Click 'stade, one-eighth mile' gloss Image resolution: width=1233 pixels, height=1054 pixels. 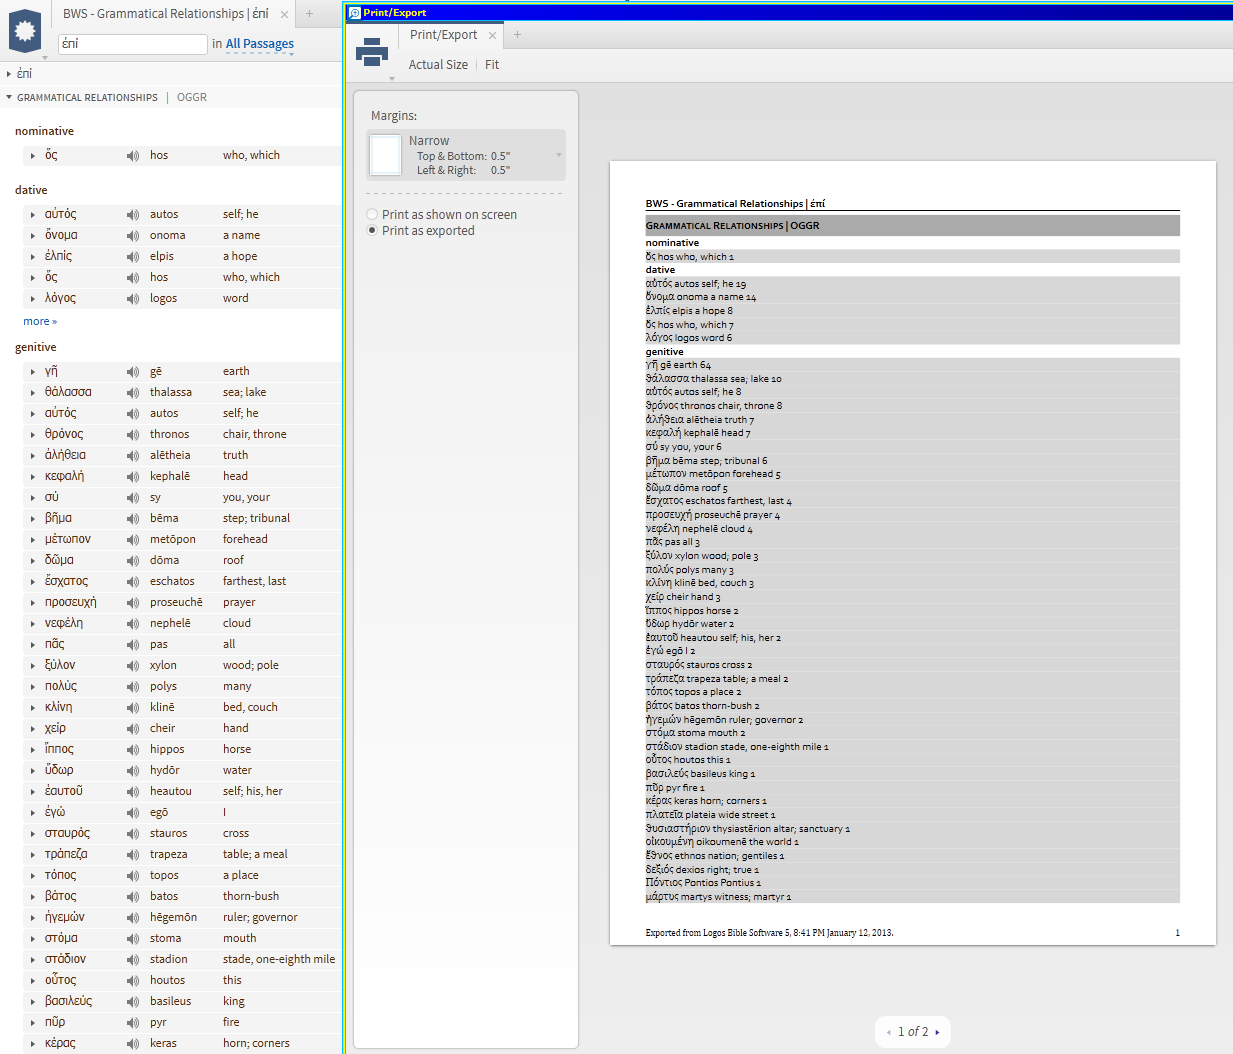click(279, 960)
